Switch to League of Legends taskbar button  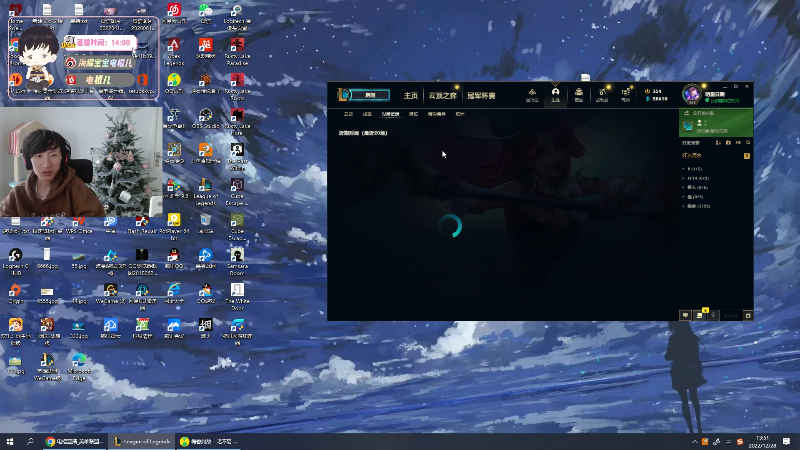142,441
